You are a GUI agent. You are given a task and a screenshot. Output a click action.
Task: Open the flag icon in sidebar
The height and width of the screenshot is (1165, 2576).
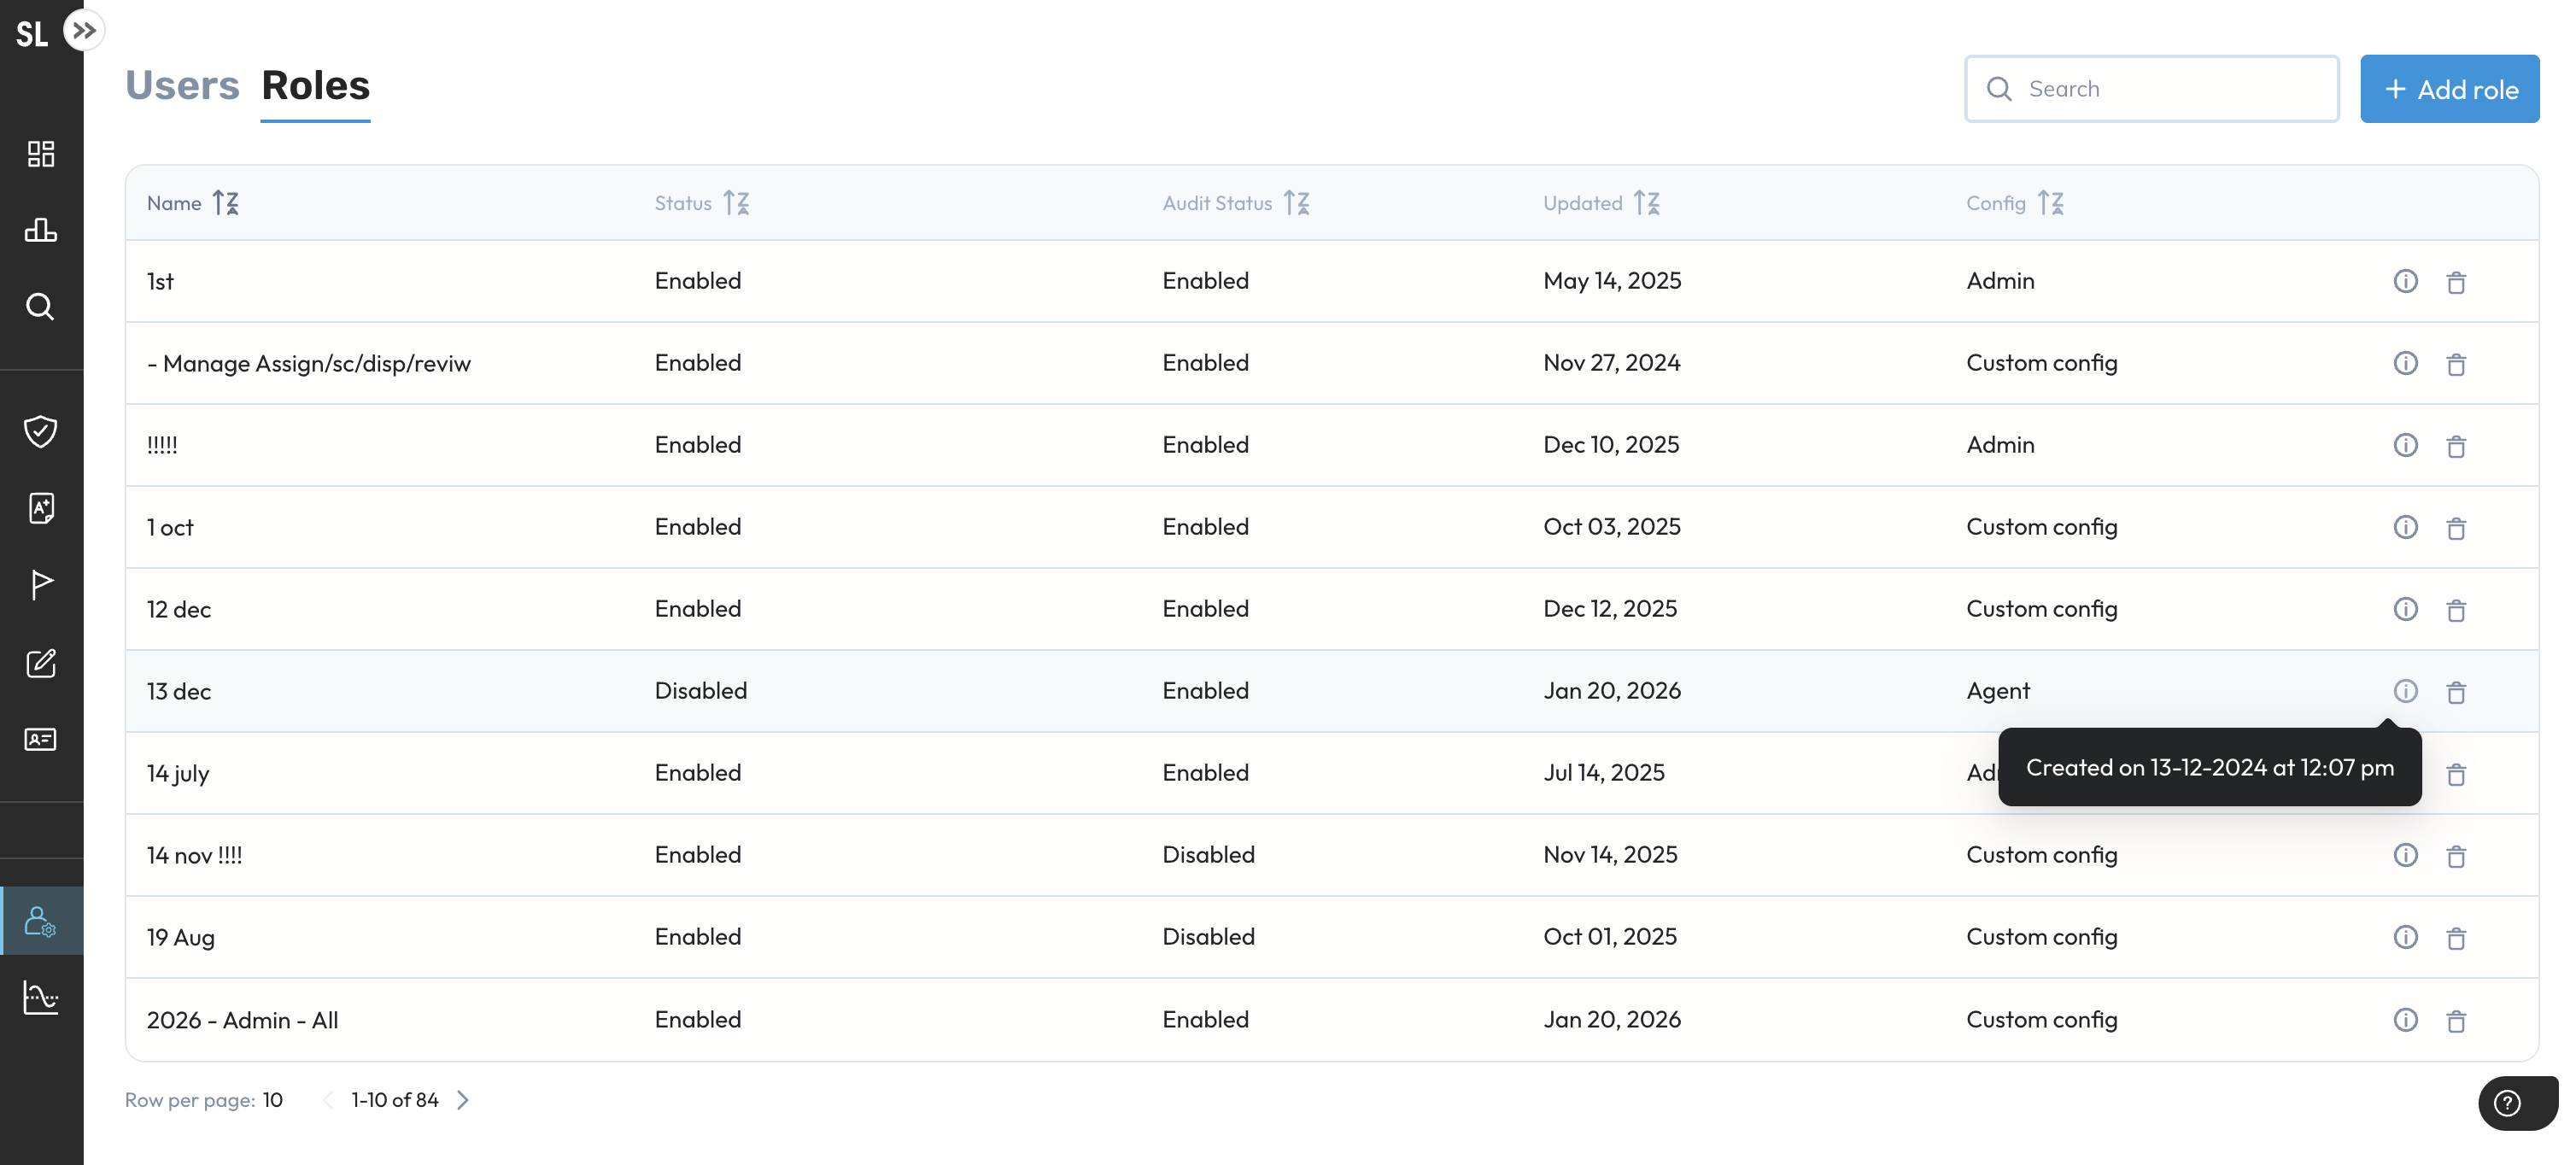point(41,584)
